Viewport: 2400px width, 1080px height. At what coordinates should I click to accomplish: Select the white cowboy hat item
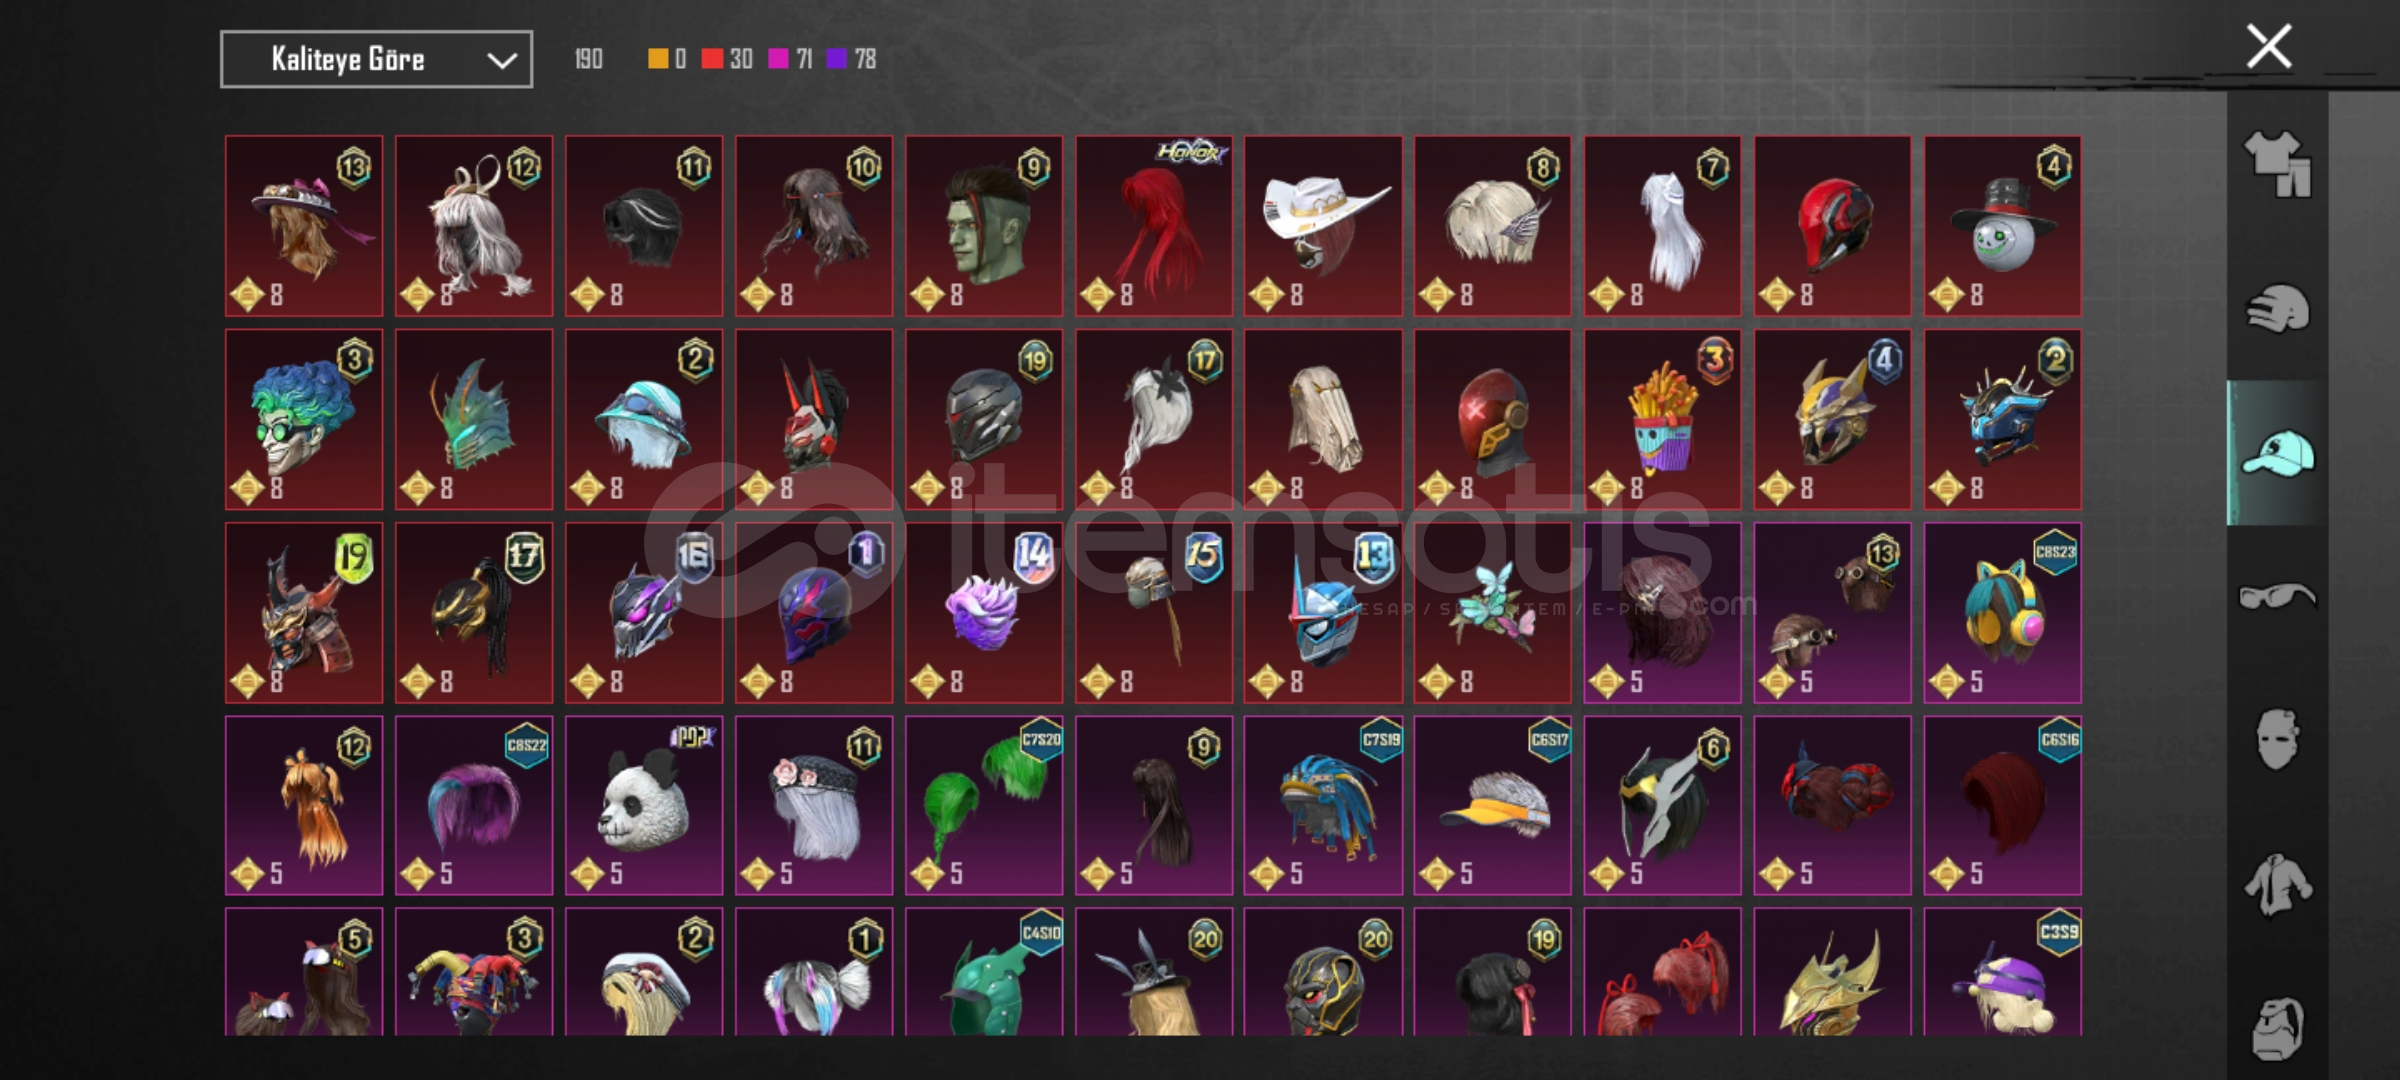1323,226
